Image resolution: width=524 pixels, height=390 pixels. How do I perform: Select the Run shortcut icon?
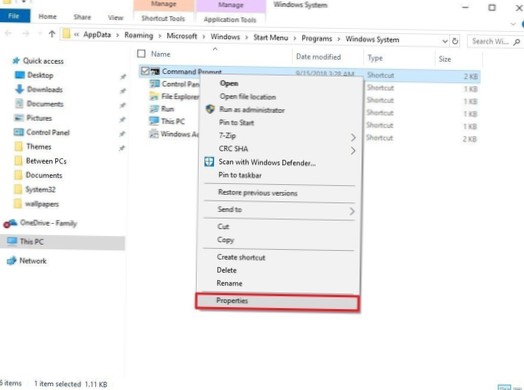pyautogui.click(x=154, y=109)
